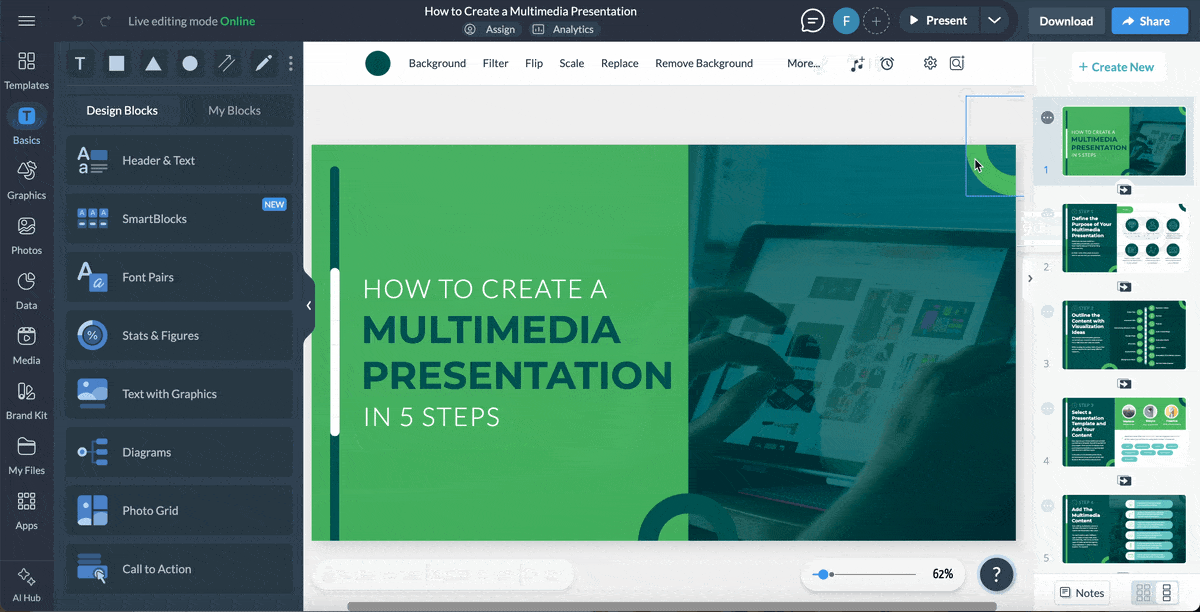Open Stats & Figures category
1200x612 pixels.
click(x=180, y=335)
